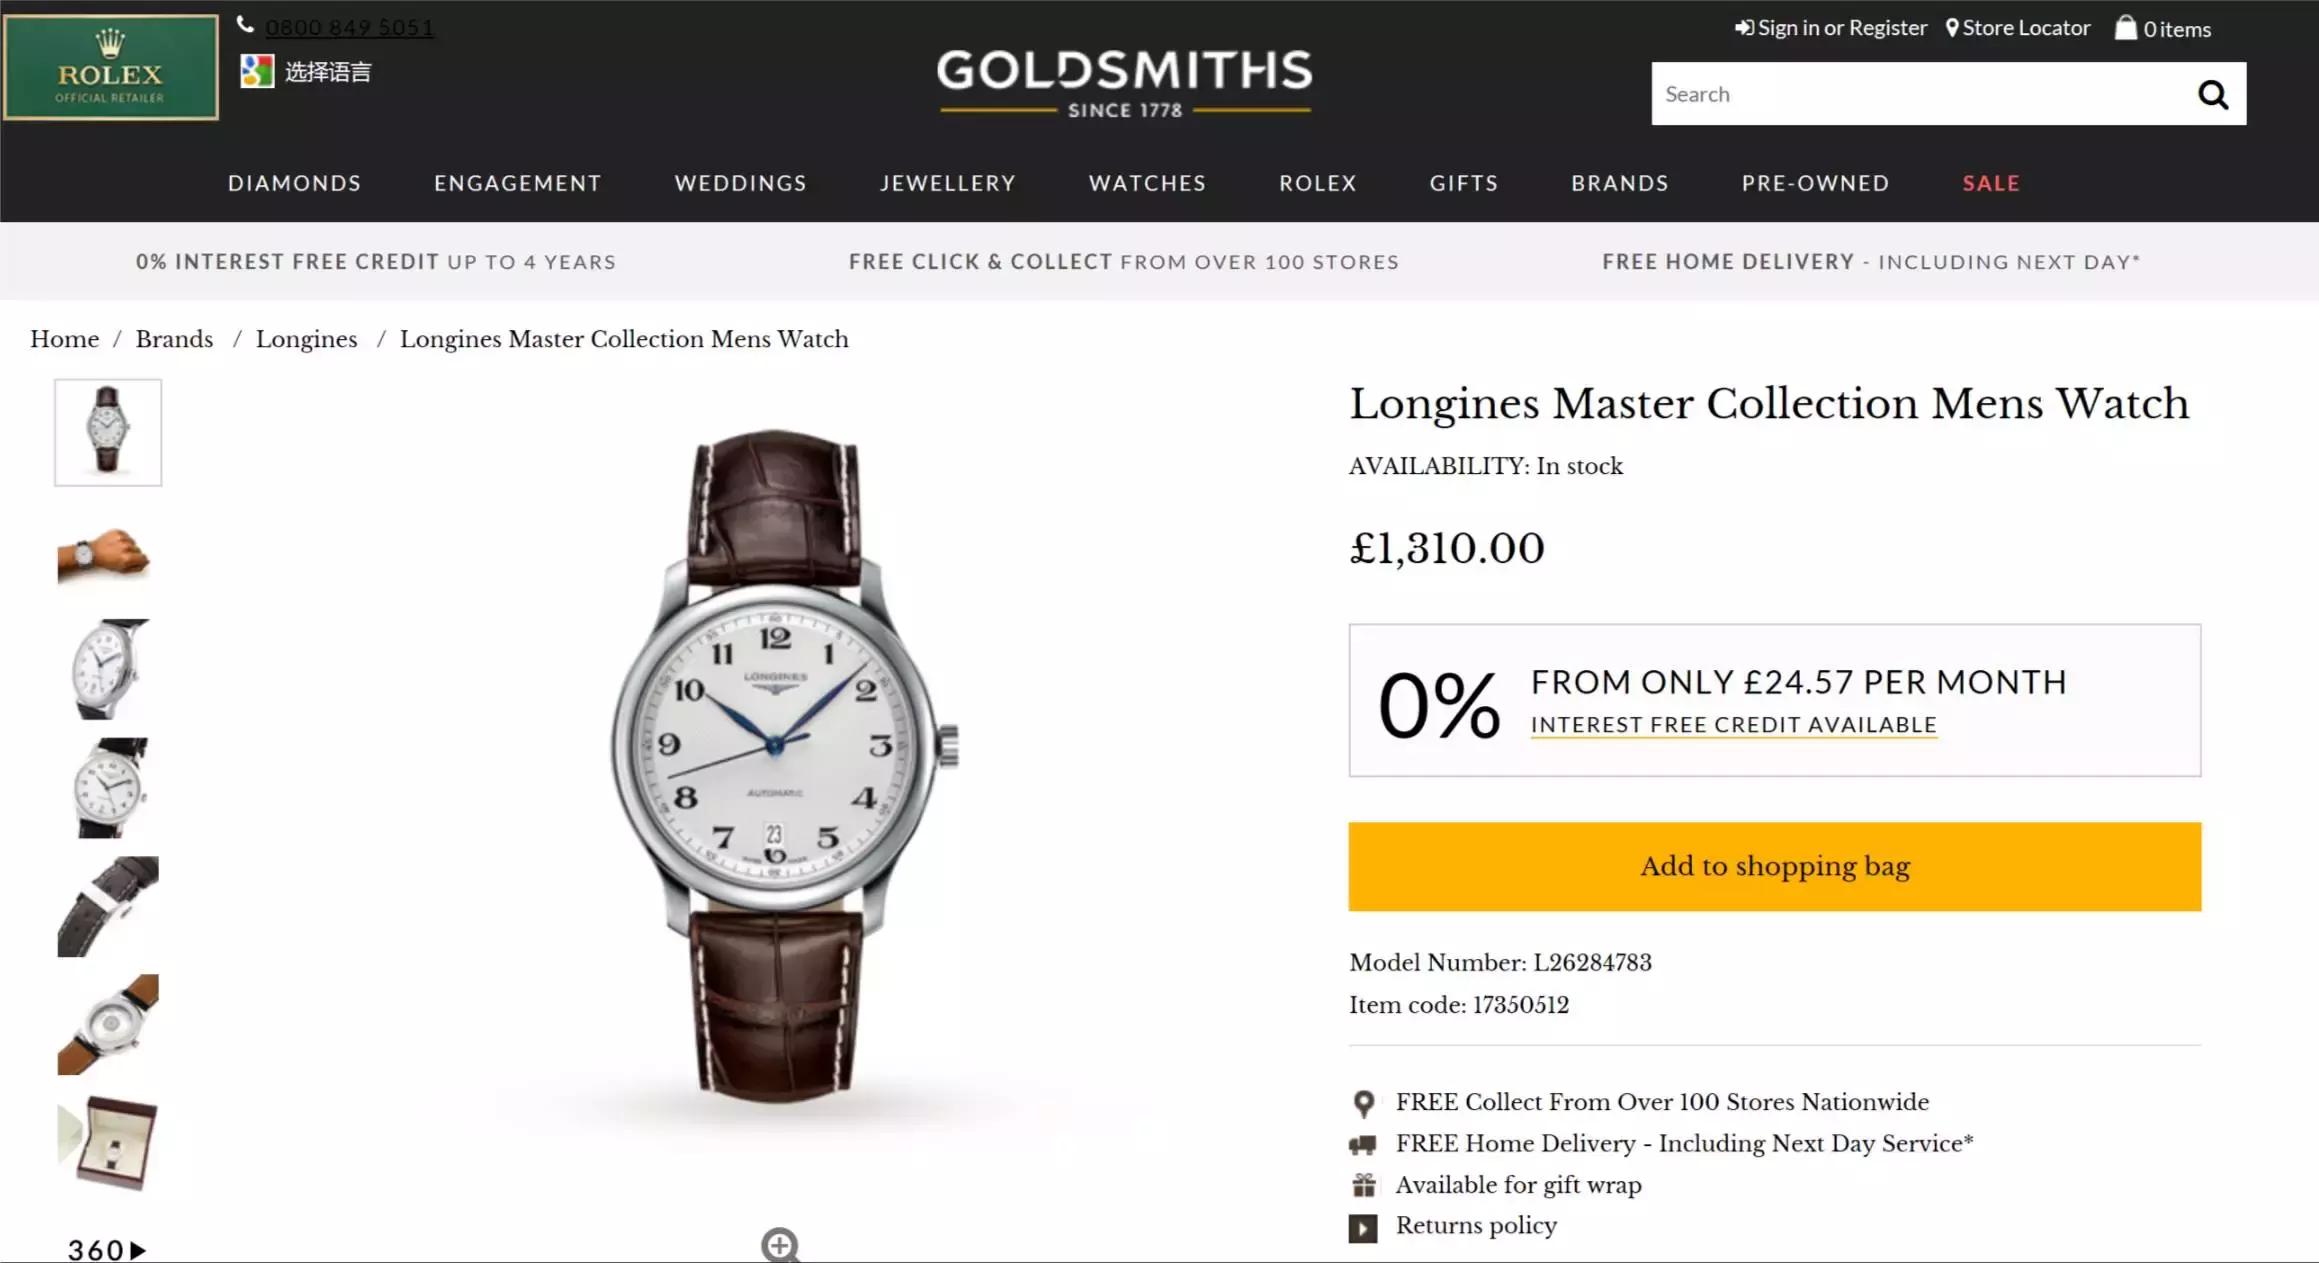The height and width of the screenshot is (1263, 2319).
Task: Play the 360 view
Action: (107, 1250)
